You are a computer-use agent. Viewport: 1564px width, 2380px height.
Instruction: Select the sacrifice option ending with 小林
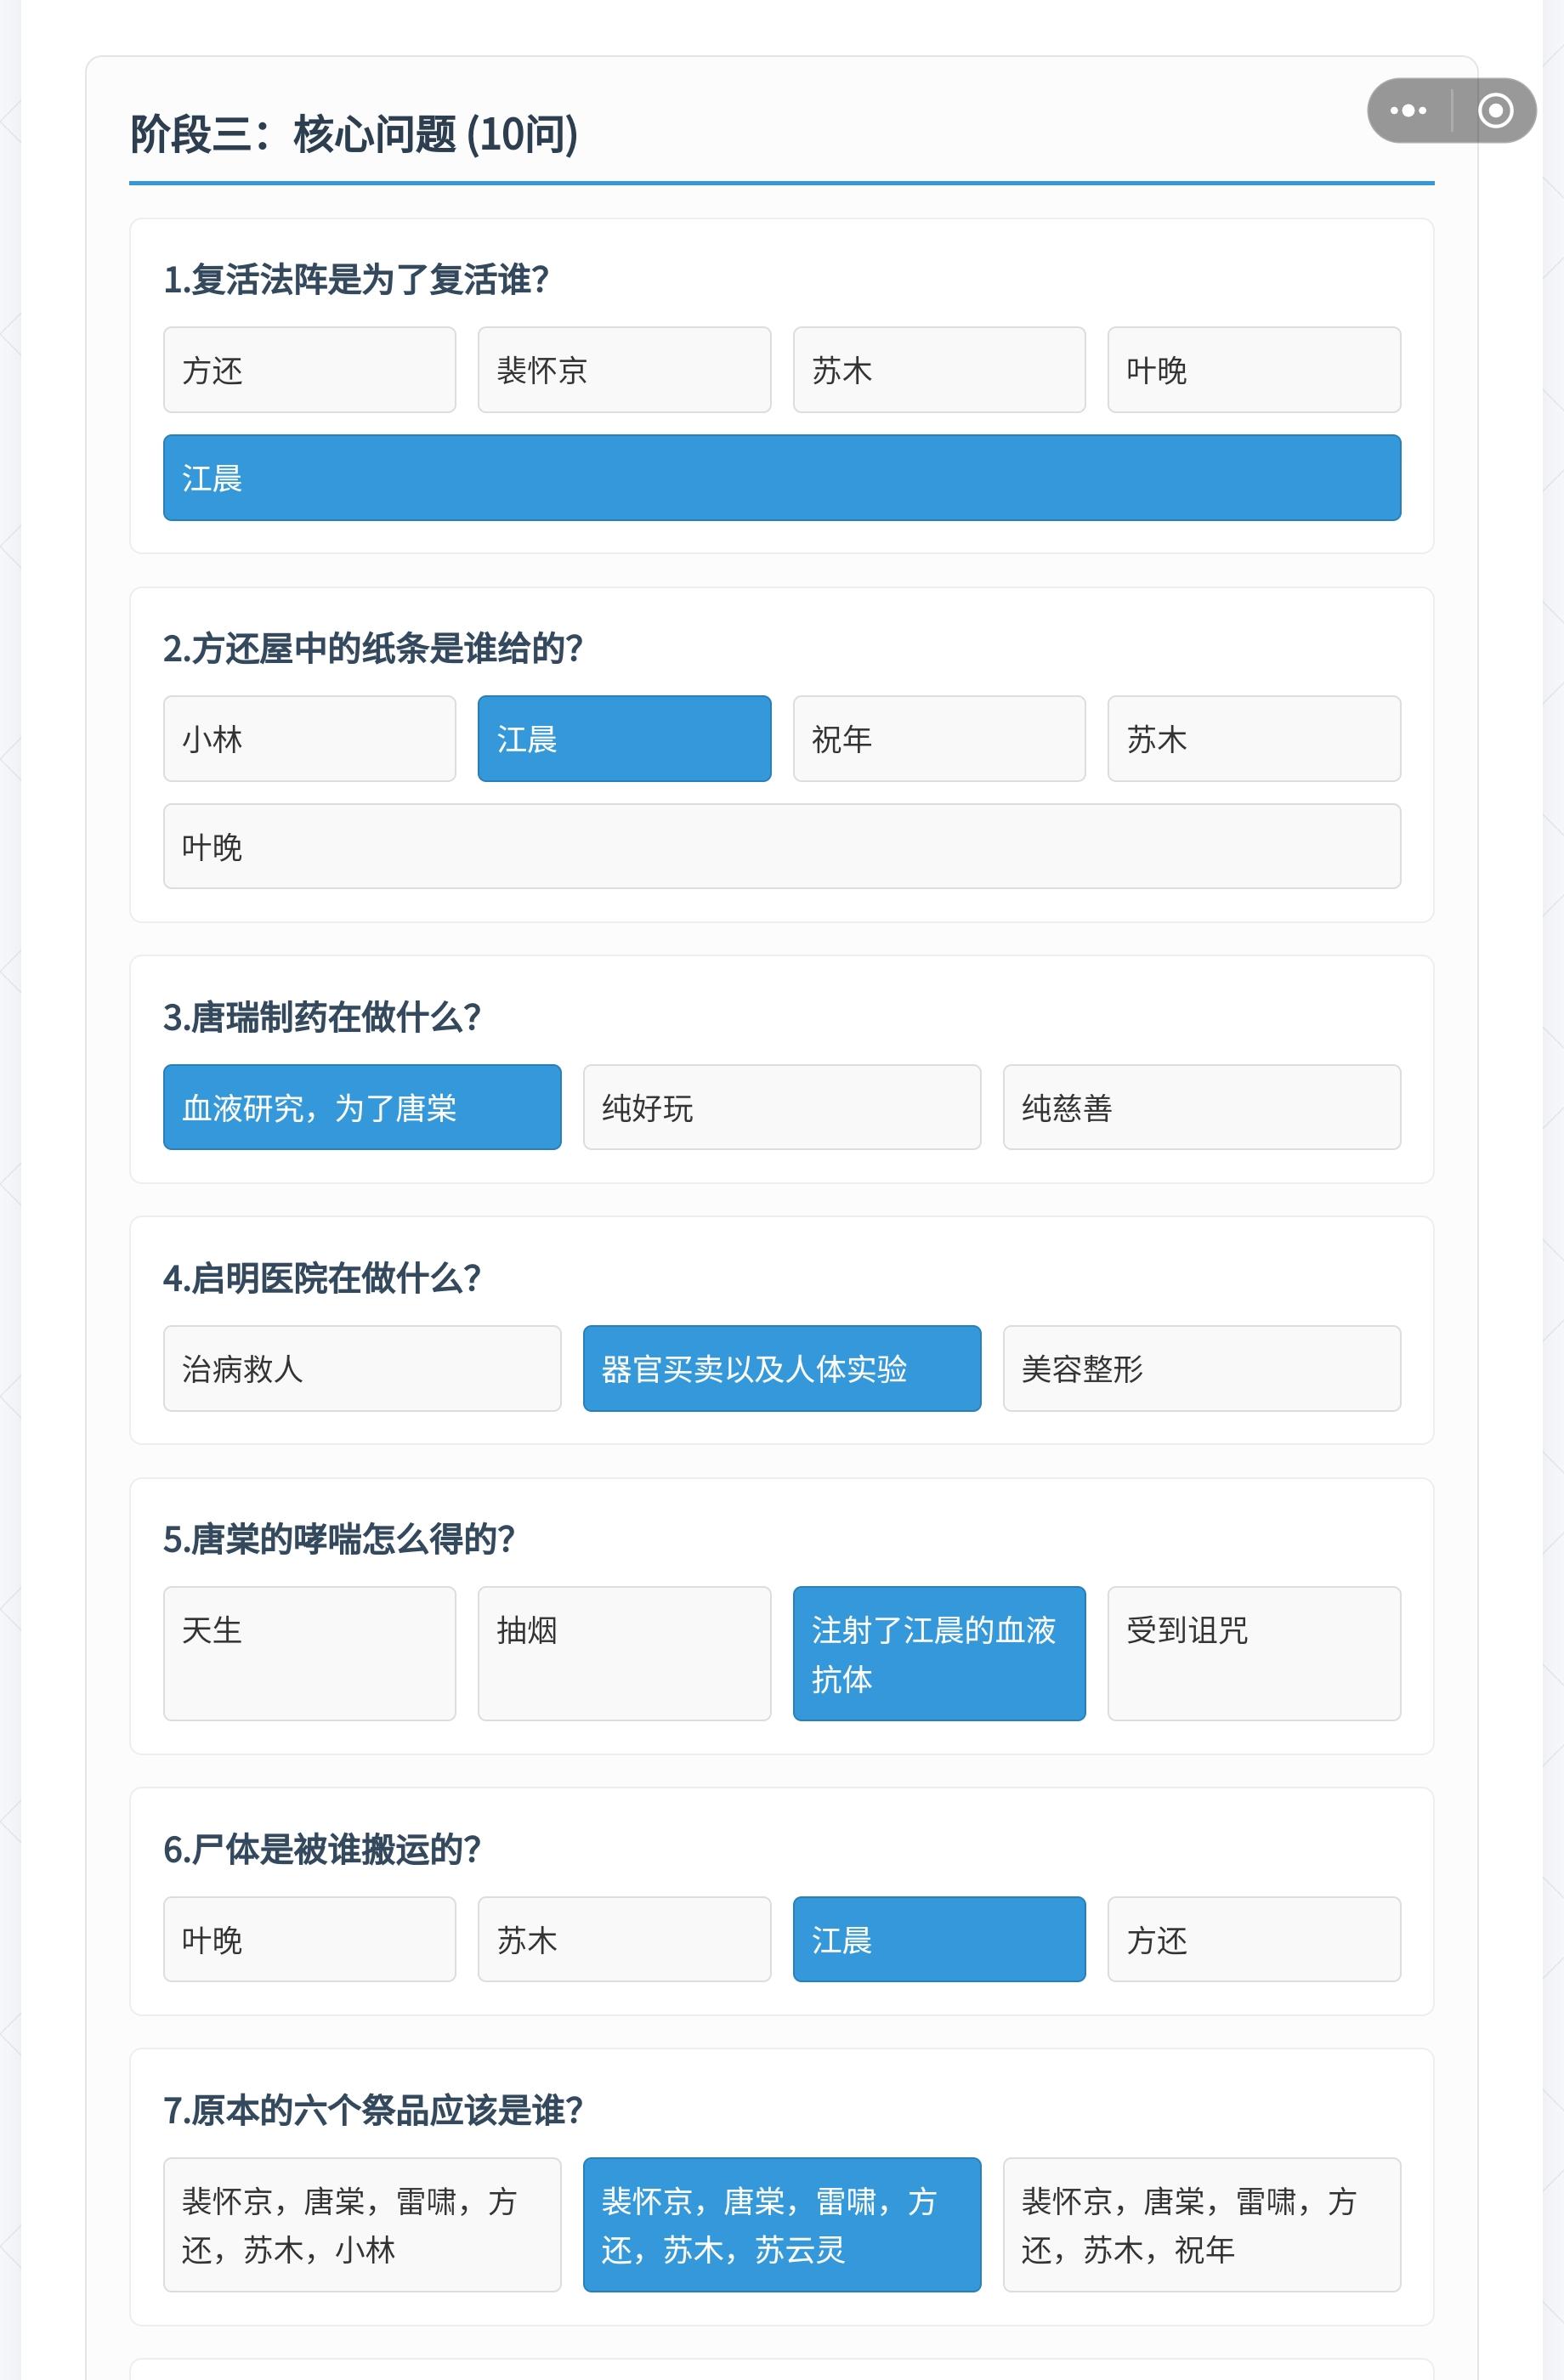click(361, 2225)
